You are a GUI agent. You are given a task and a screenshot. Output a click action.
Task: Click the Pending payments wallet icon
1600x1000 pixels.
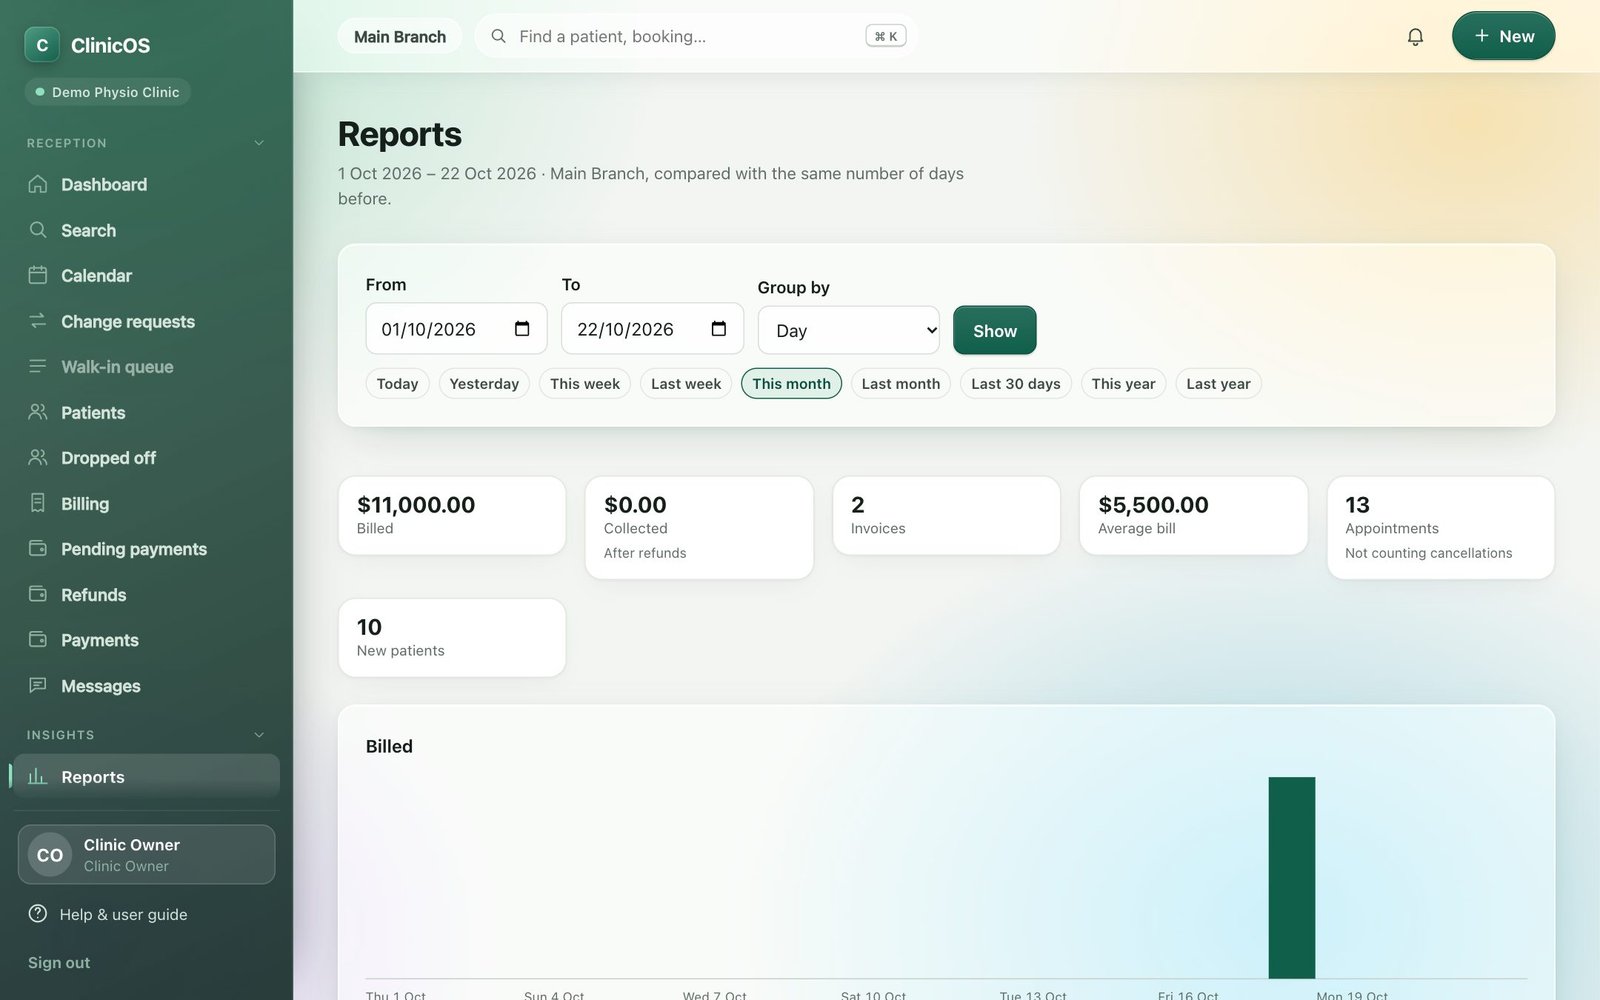[x=38, y=548]
